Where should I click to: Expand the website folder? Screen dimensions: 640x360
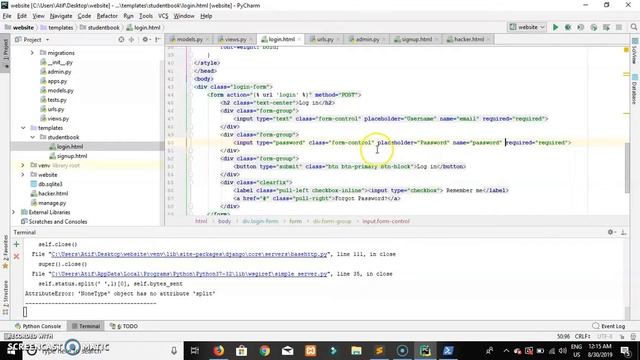pyautogui.click(x=23, y=175)
